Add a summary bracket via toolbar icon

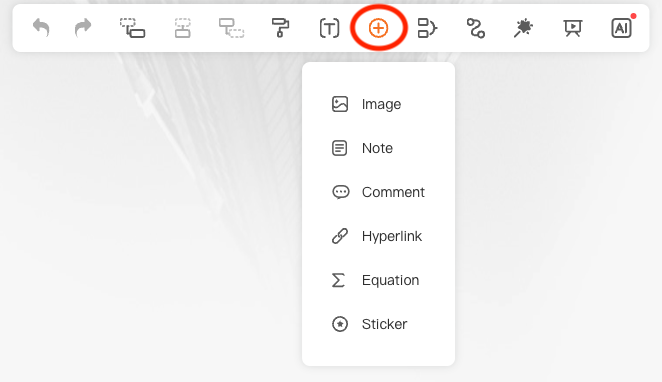click(x=427, y=28)
